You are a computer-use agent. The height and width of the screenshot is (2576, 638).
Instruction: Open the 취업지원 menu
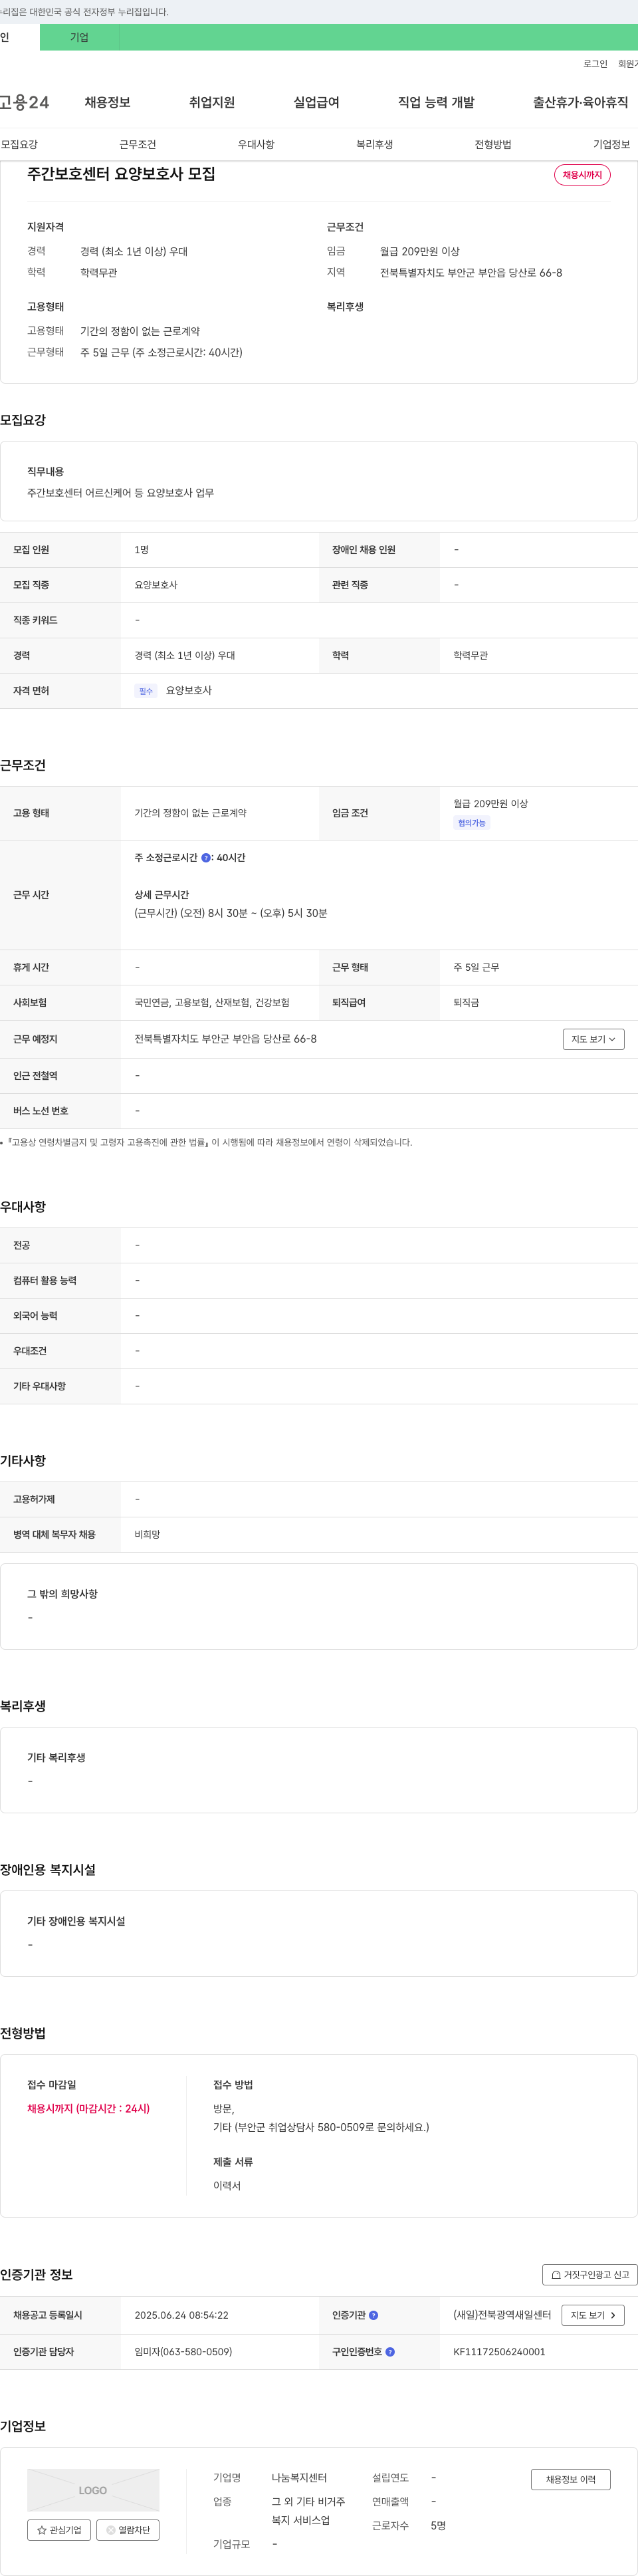click(x=212, y=102)
